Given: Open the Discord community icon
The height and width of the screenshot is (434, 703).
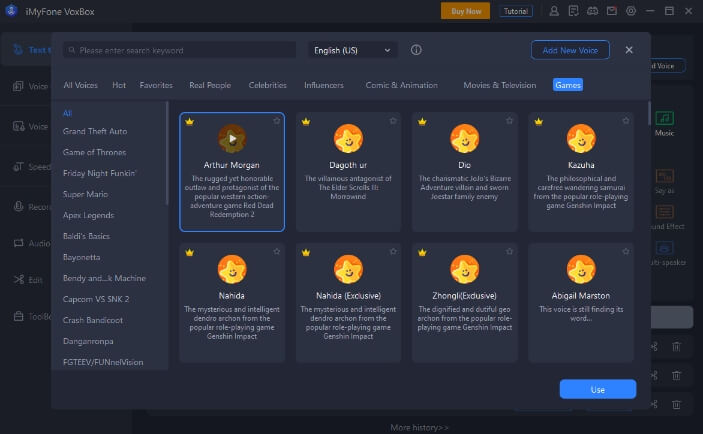Looking at the screenshot, I should click(592, 11).
